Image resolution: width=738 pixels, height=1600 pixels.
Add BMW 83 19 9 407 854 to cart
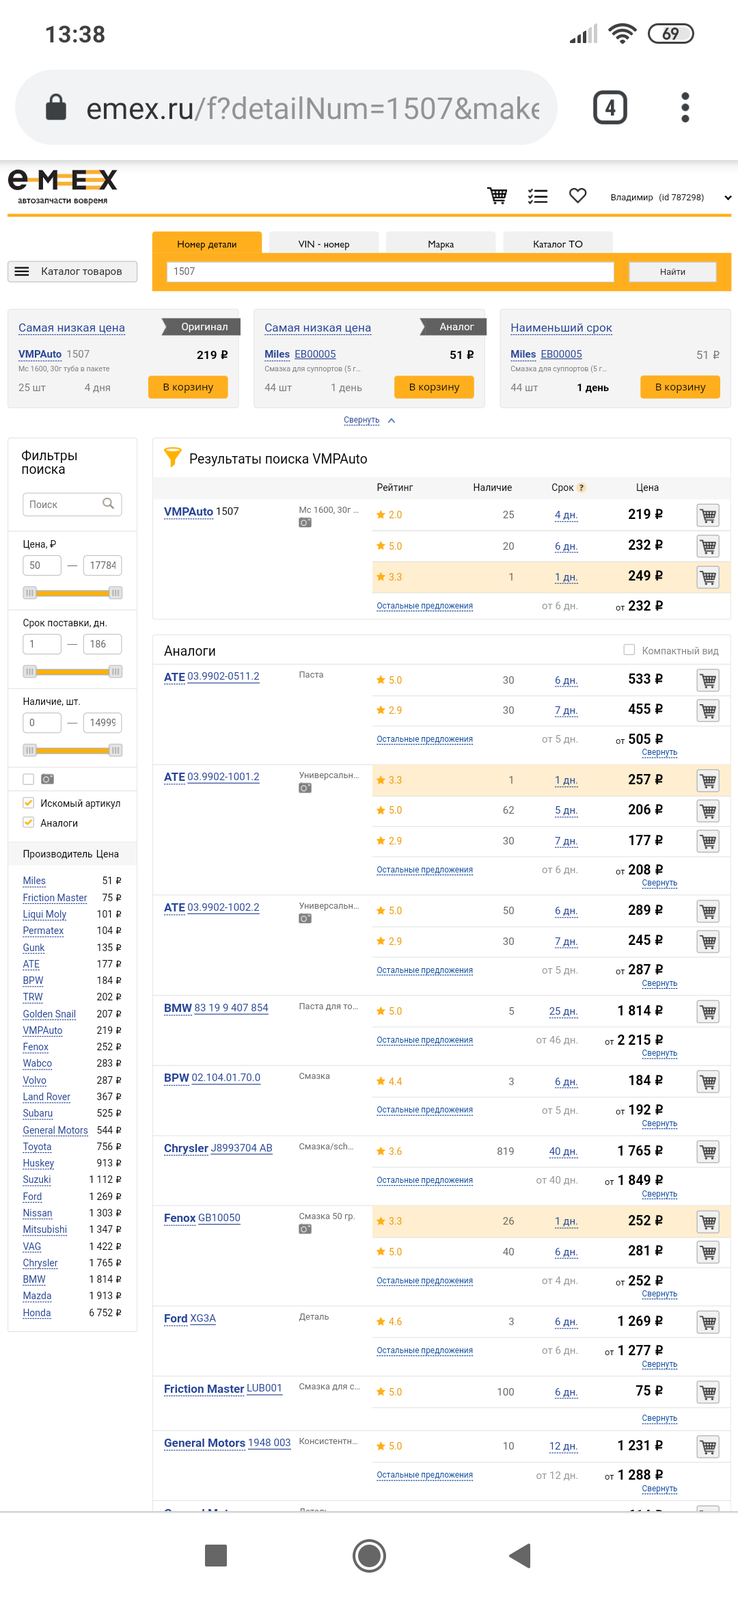coord(708,1012)
